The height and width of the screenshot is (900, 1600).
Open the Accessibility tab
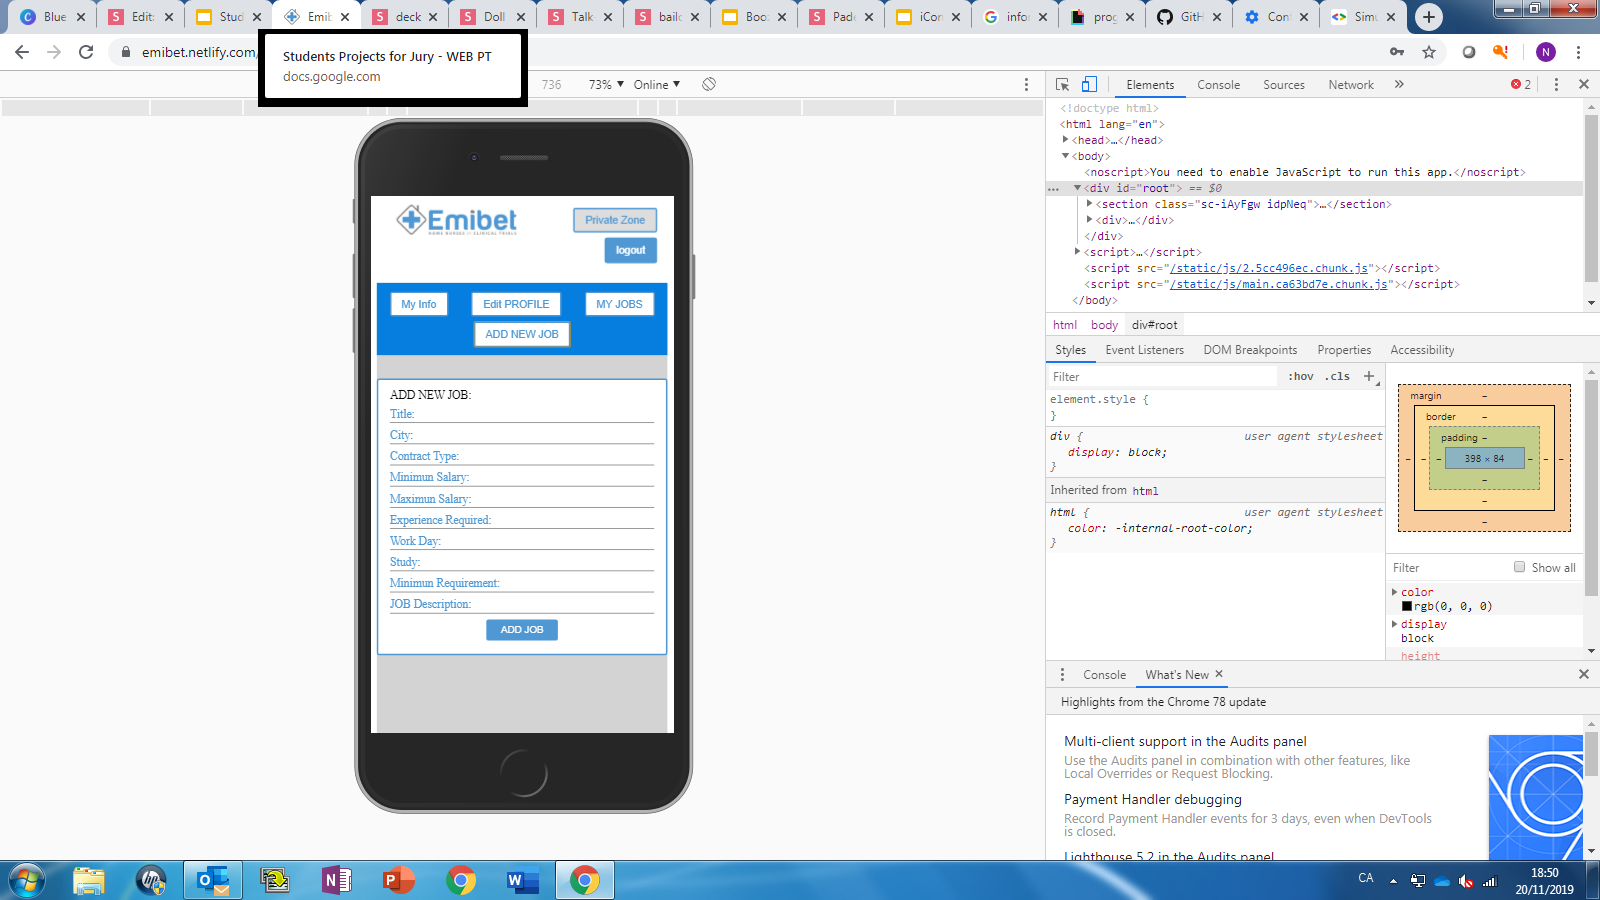[1422, 350]
